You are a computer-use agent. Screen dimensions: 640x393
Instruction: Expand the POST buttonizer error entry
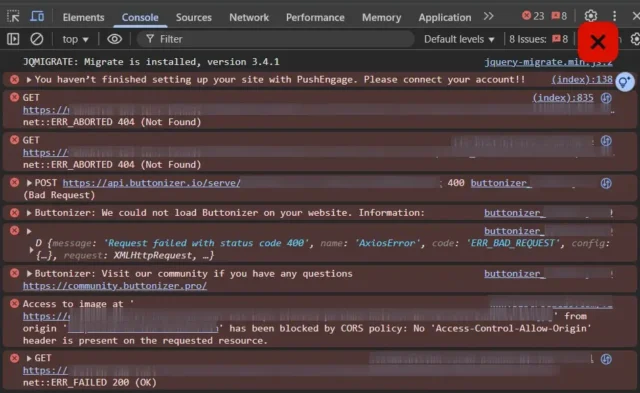coord(29,183)
